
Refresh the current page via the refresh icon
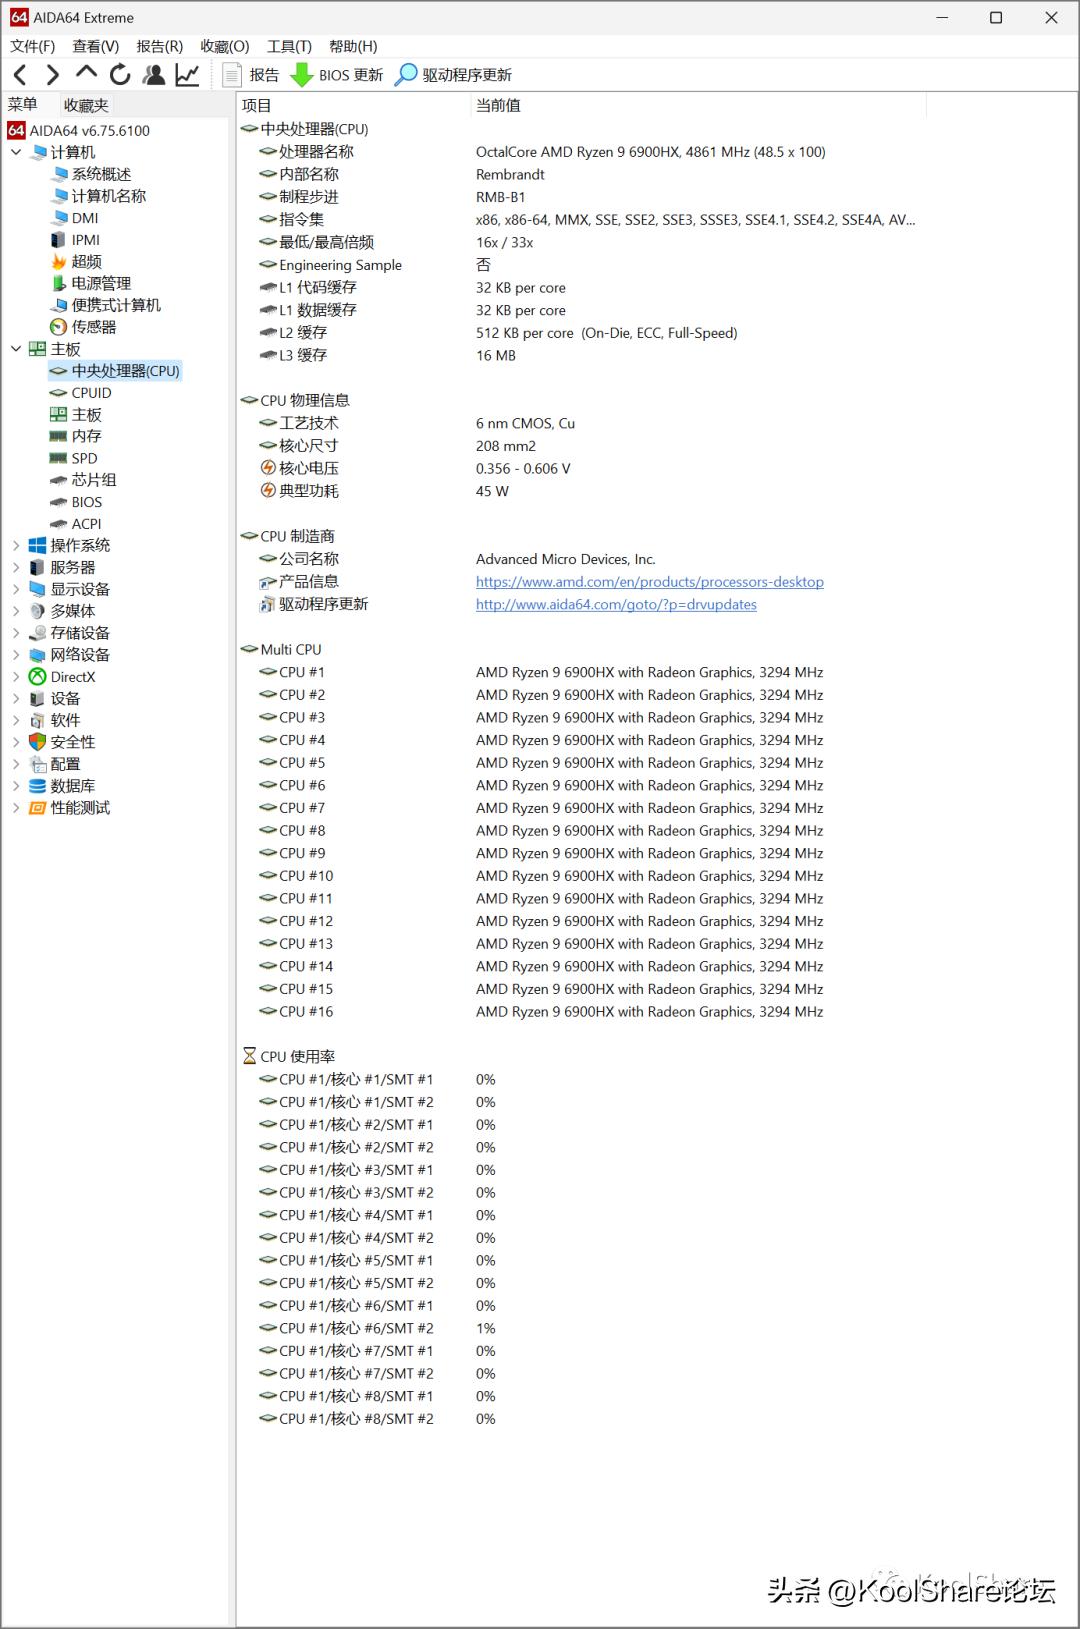click(x=120, y=75)
